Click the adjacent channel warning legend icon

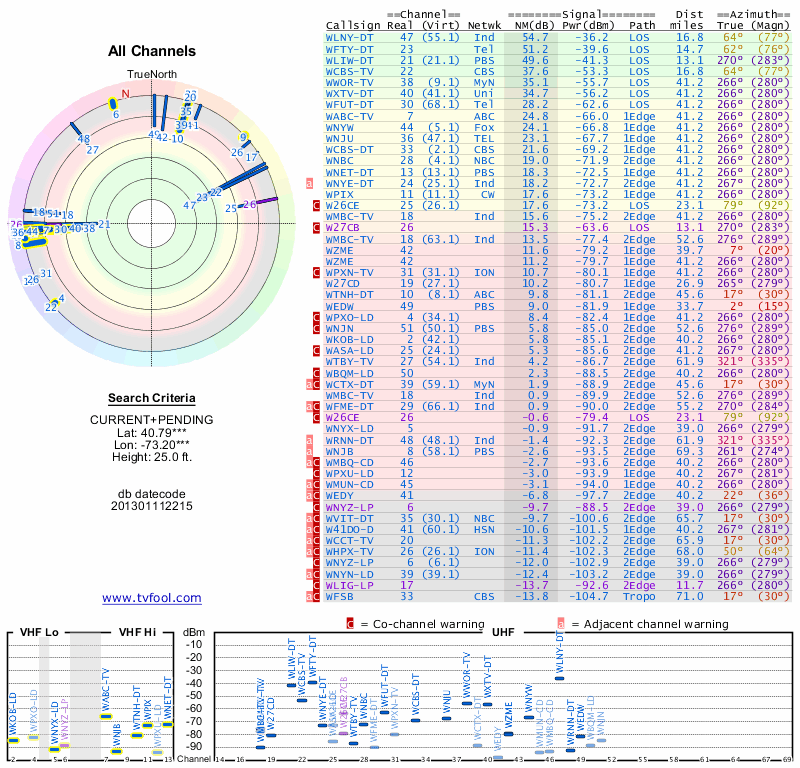[561, 624]
